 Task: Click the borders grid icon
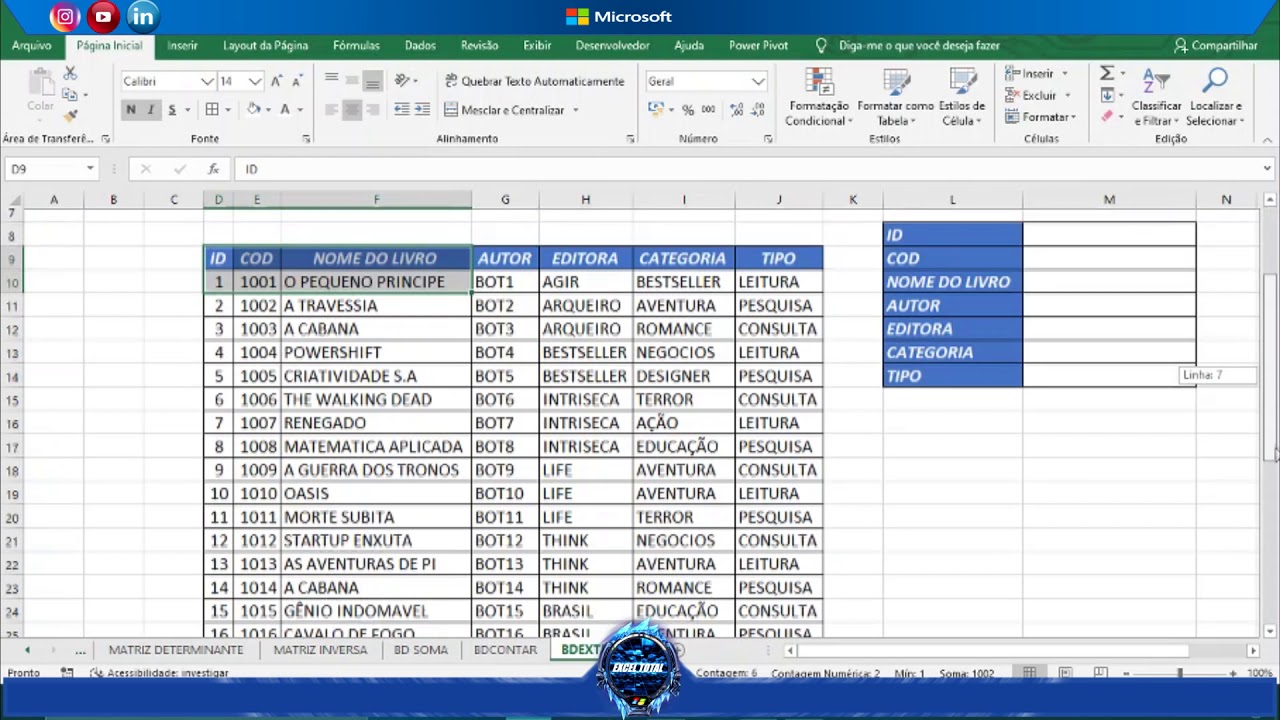212,110
